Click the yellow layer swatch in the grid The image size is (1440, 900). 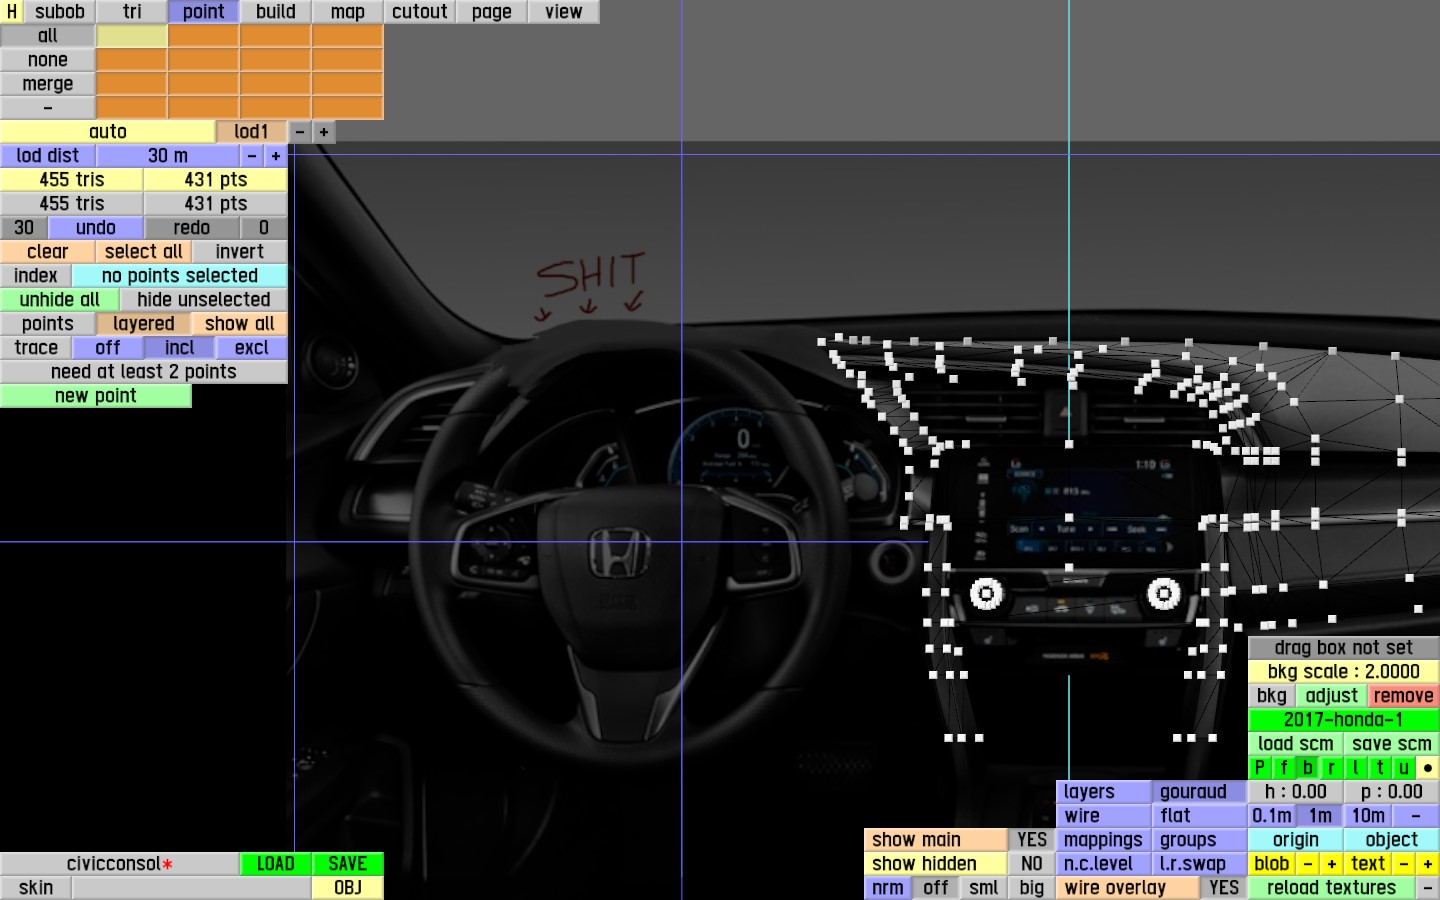tap(132, 36)
